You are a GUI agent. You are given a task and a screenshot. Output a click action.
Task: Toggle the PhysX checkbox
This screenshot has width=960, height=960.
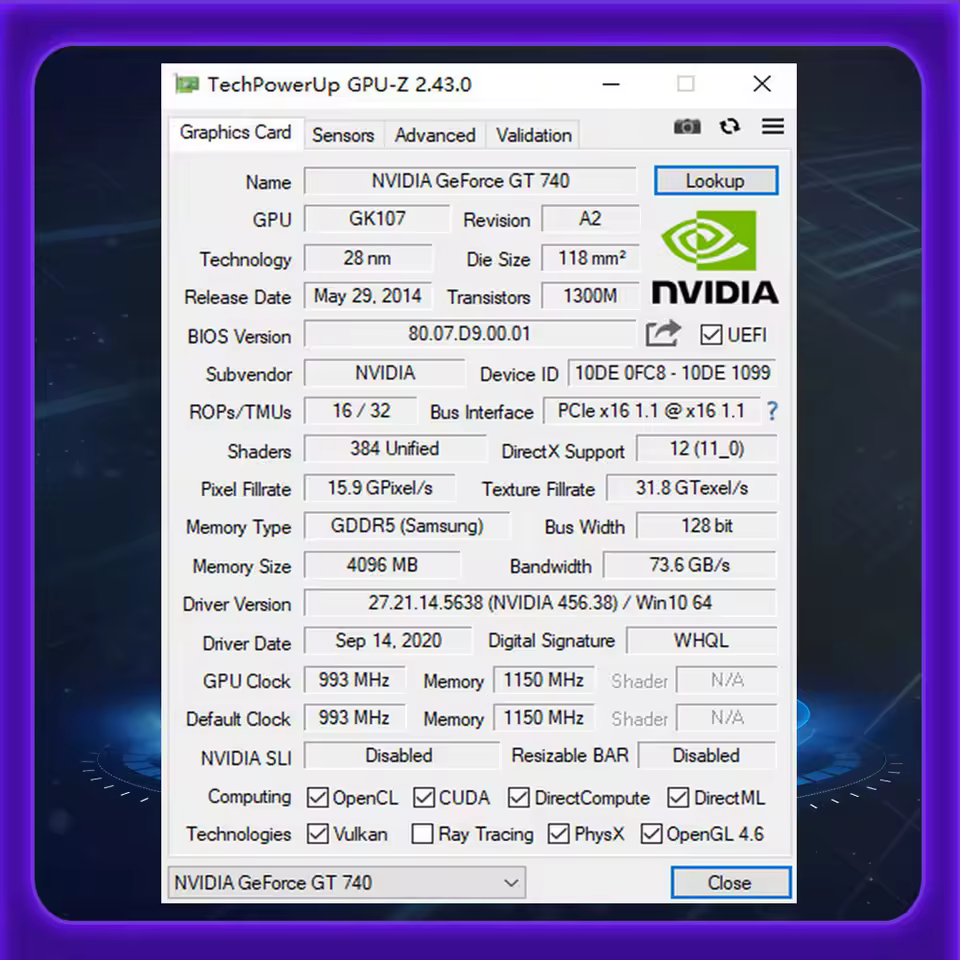point(558,834)
